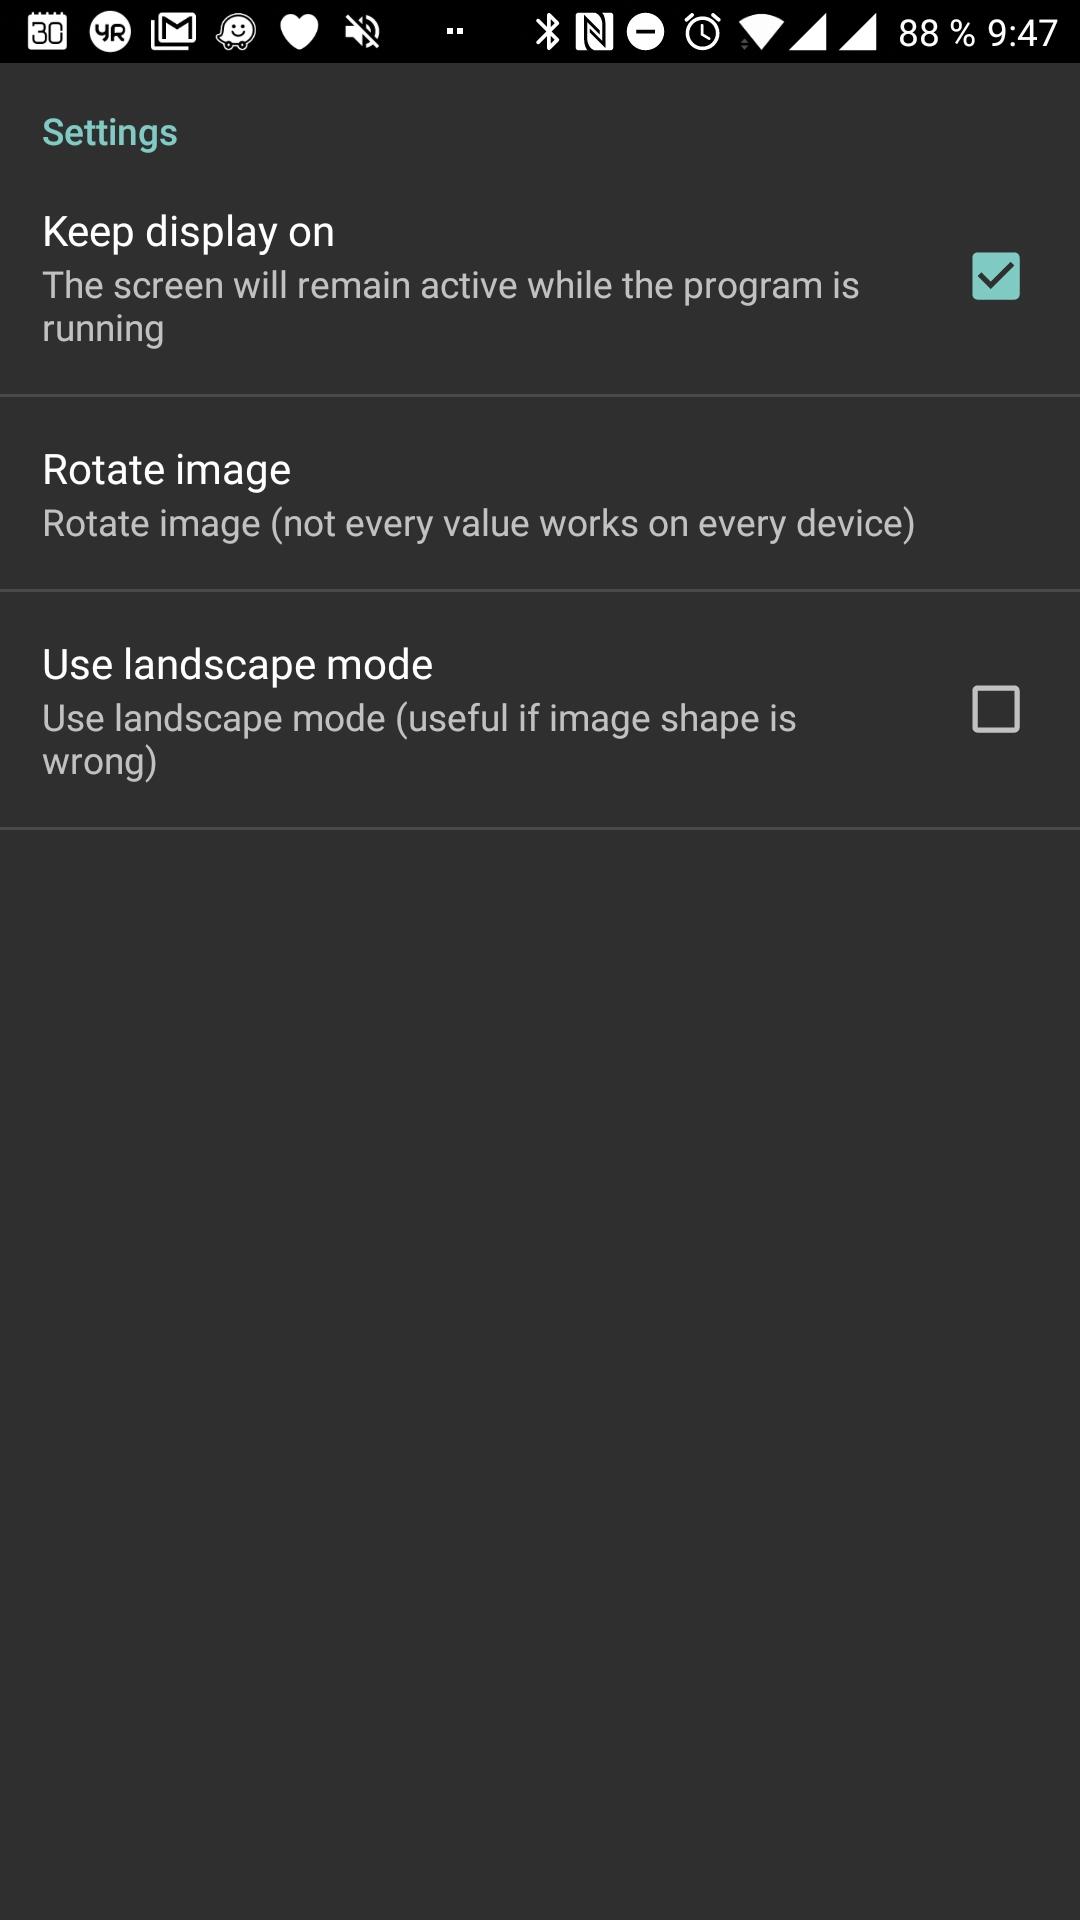Uncheck the Keep display on checkbox
The height and width of the screenshot is (1920, 1080).
[x=996, y=276]
